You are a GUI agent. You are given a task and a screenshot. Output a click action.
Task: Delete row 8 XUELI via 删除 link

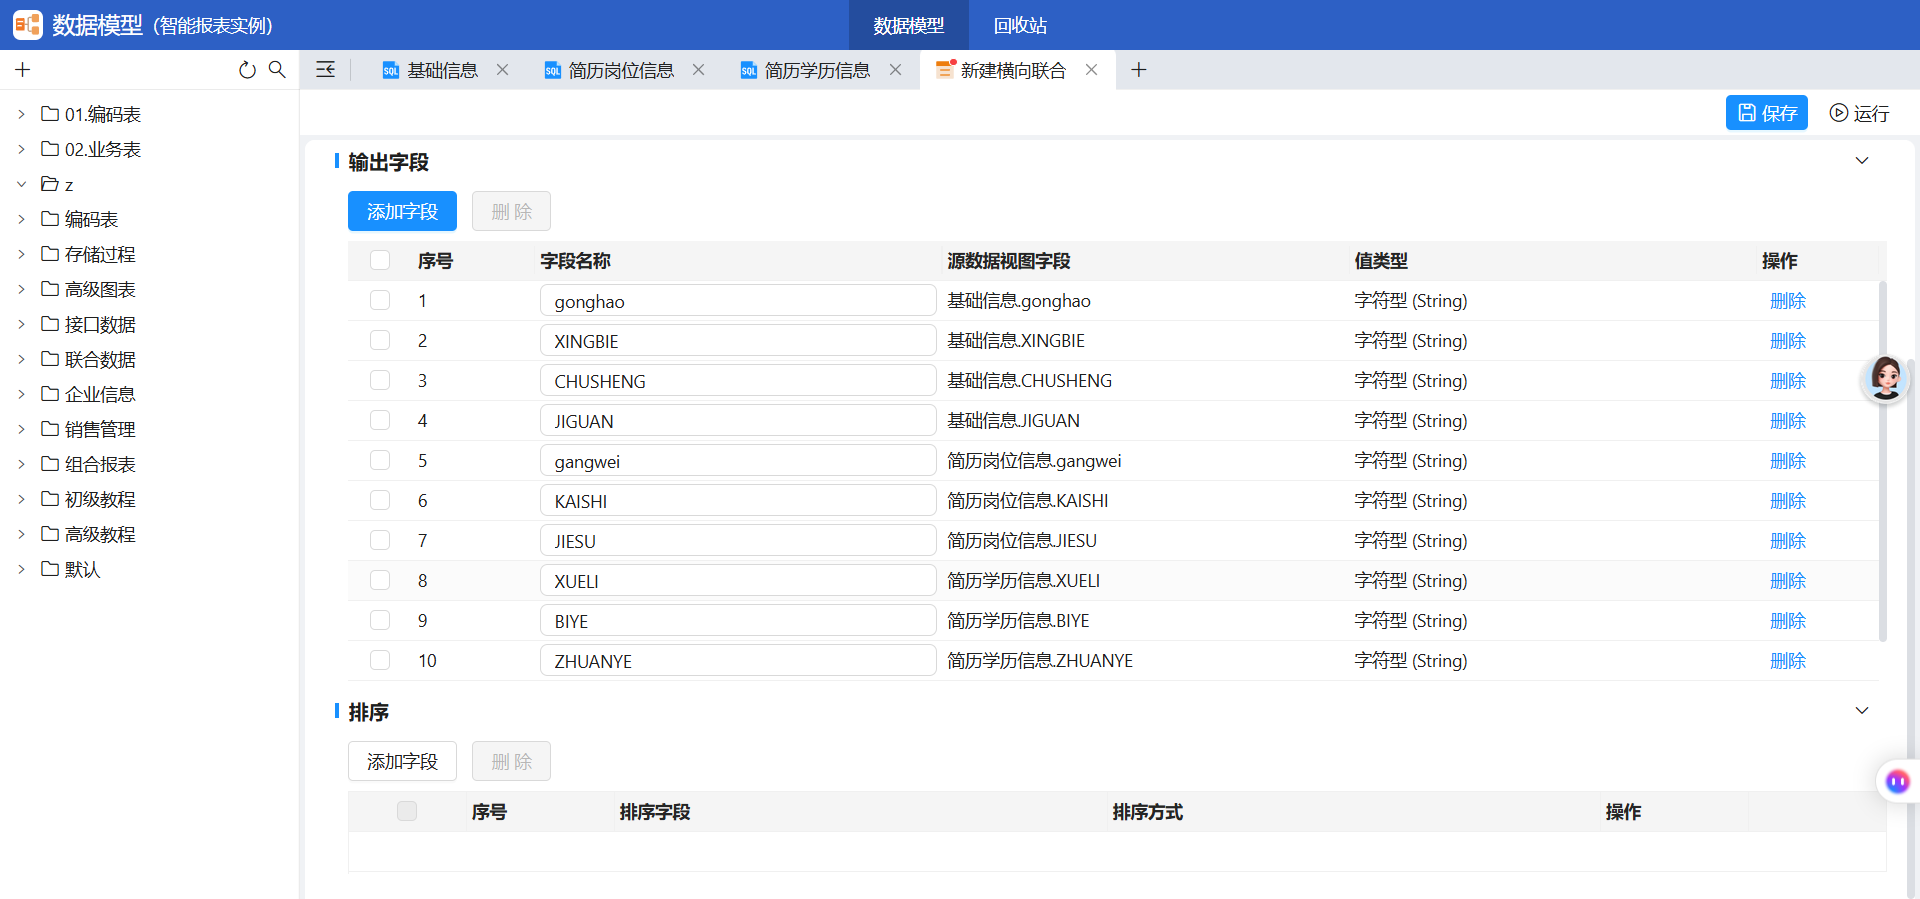coord(1787,581)
